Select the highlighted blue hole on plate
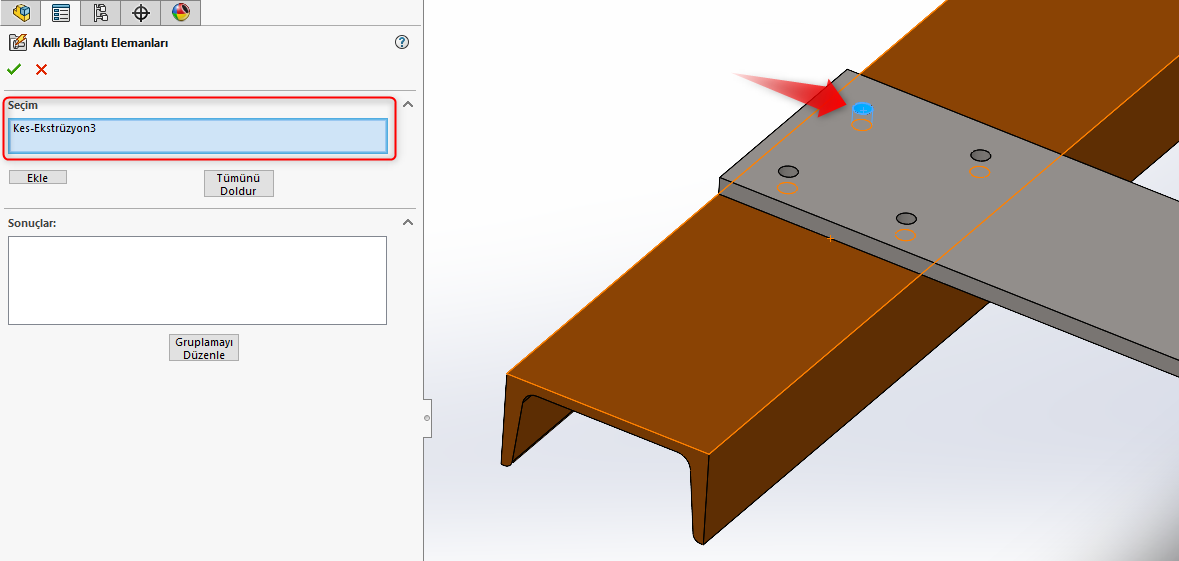The height and width of the screenshot is (561, 1179). (x=862, y=108)
